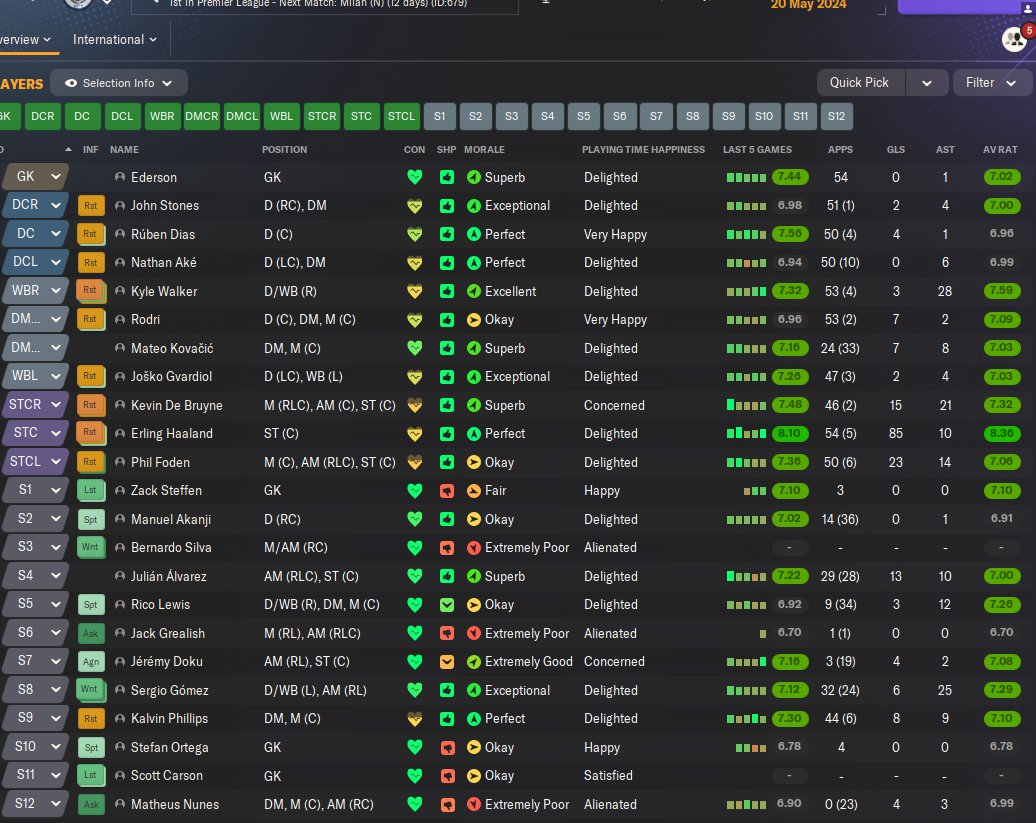
Task: Open the Selection Info view dropdown
Action: [119, 83]
